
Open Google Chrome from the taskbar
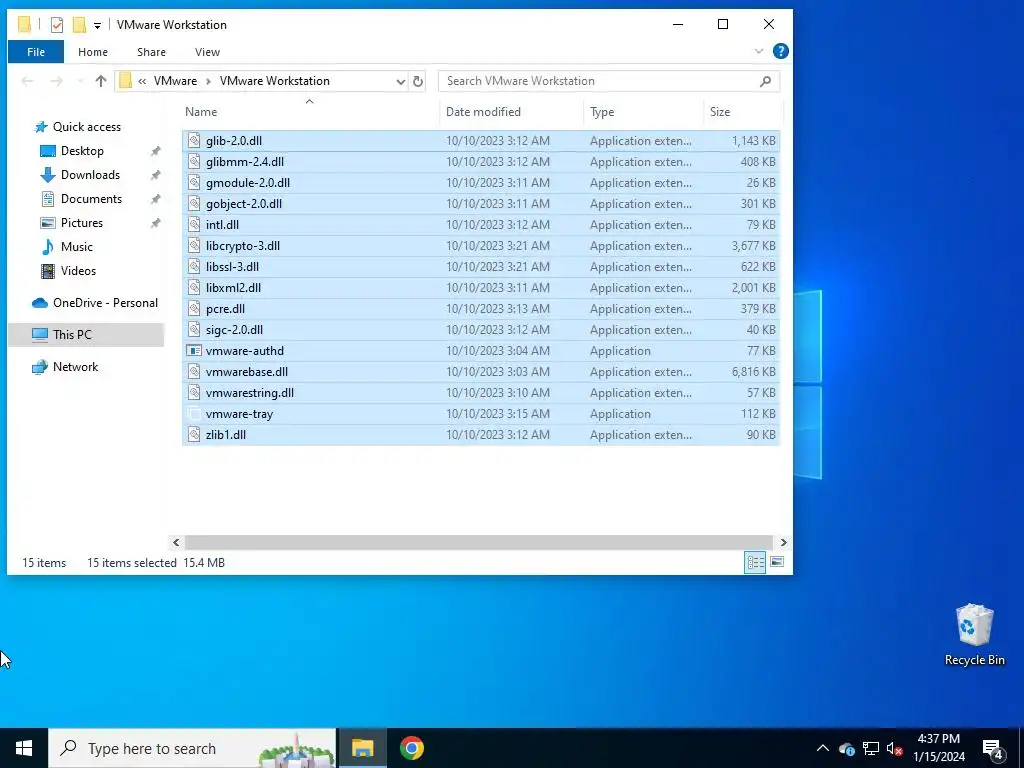412,748
